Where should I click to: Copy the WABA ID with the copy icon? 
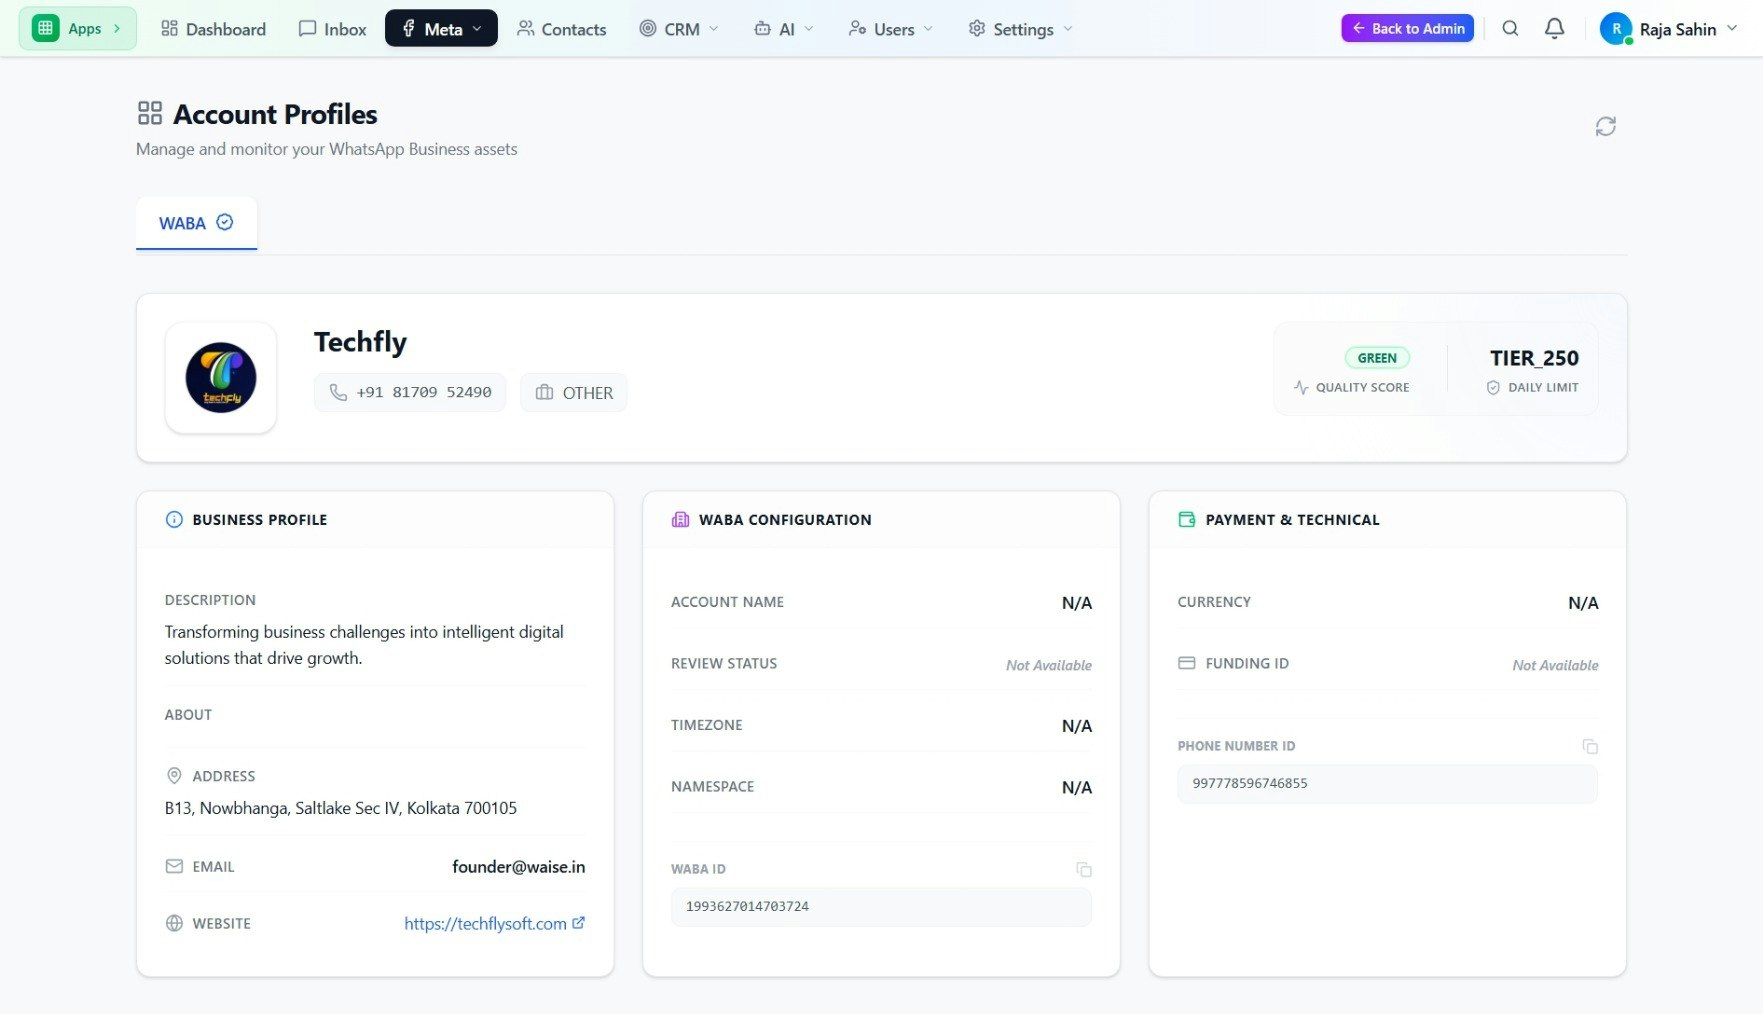coord(1083,870)
